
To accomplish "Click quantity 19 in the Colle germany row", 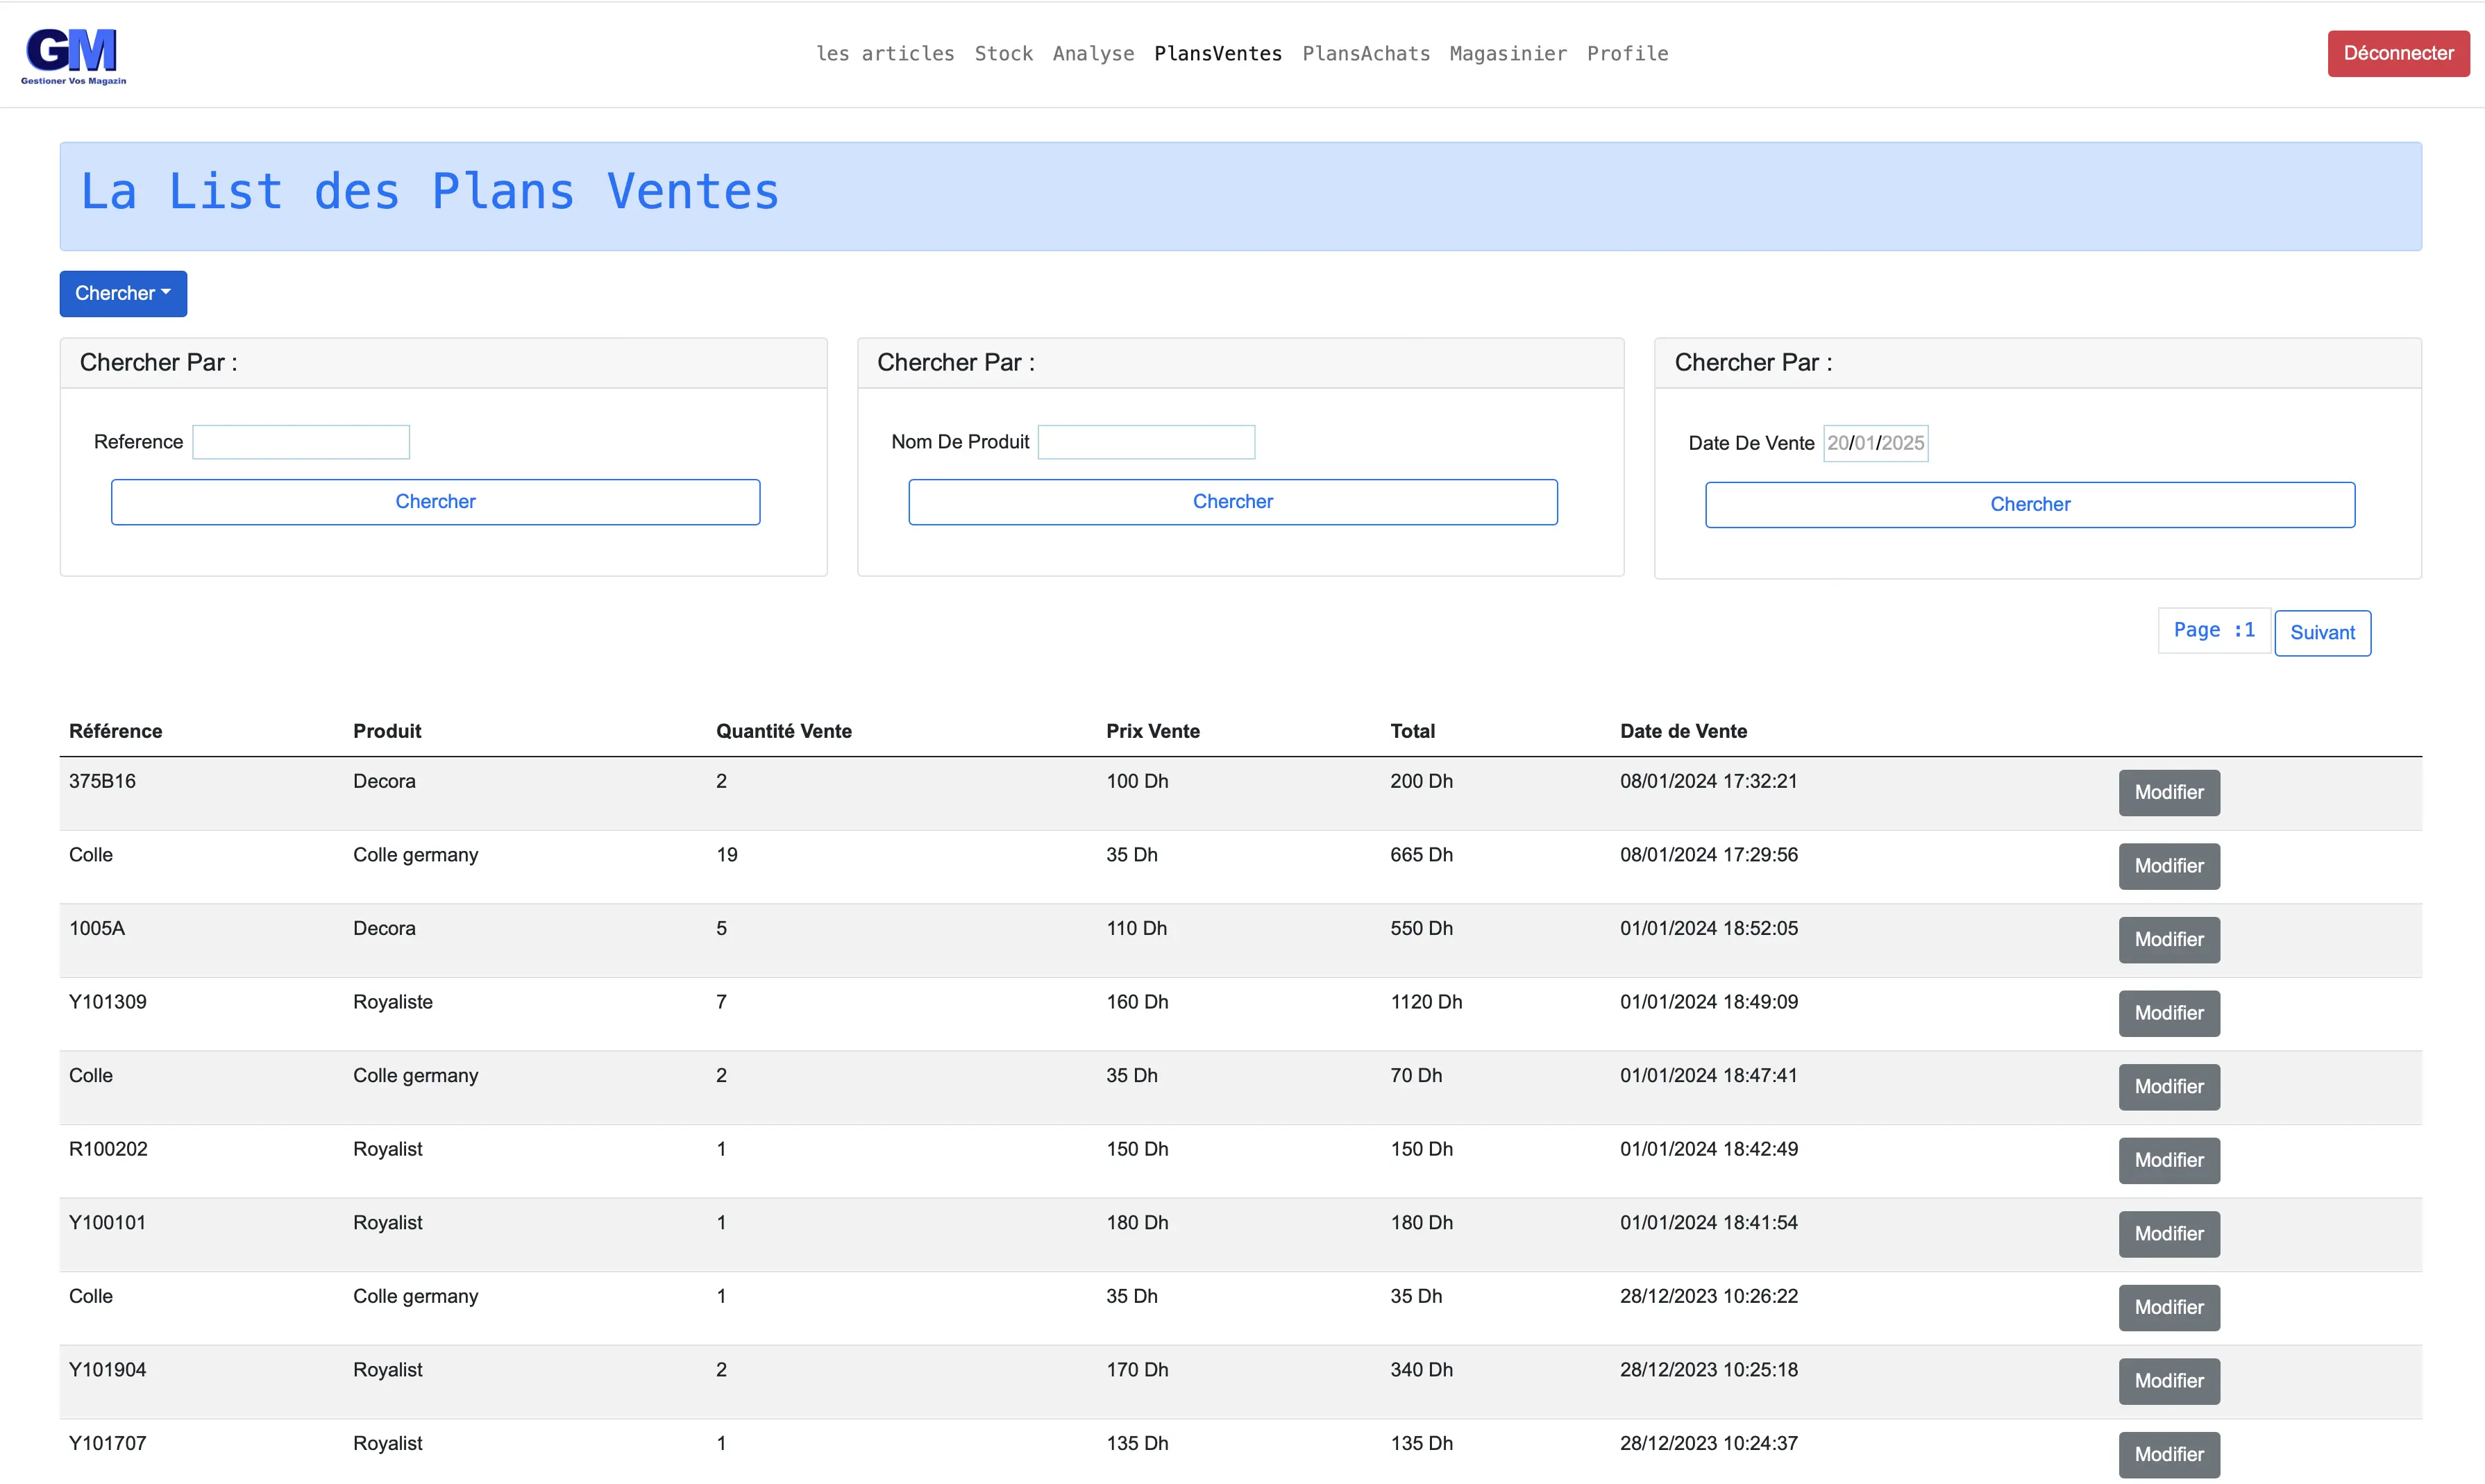I will tap(727, 856).
